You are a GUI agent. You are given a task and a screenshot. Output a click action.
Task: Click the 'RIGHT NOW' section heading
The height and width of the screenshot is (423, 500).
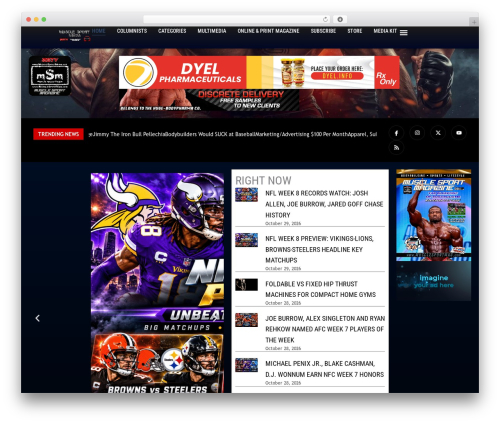(263, 180)
